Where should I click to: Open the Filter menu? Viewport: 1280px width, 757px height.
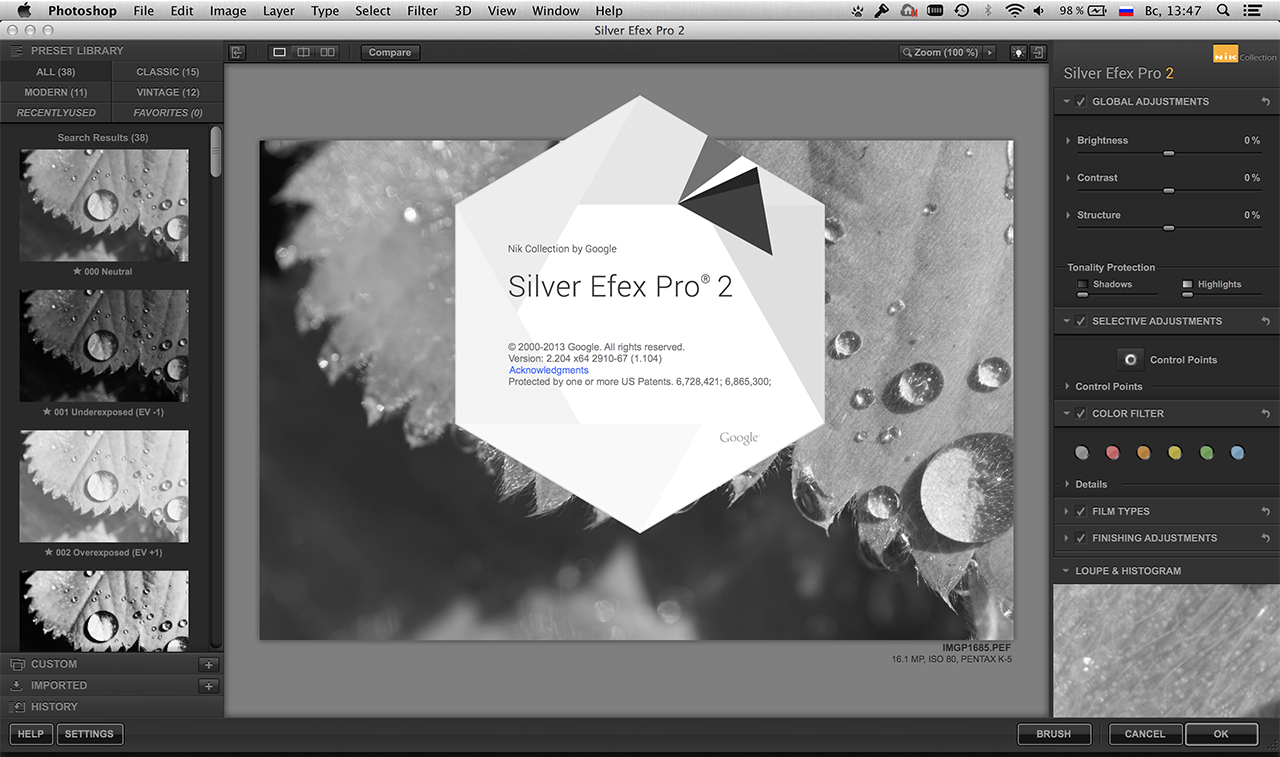tap(422, 11)
